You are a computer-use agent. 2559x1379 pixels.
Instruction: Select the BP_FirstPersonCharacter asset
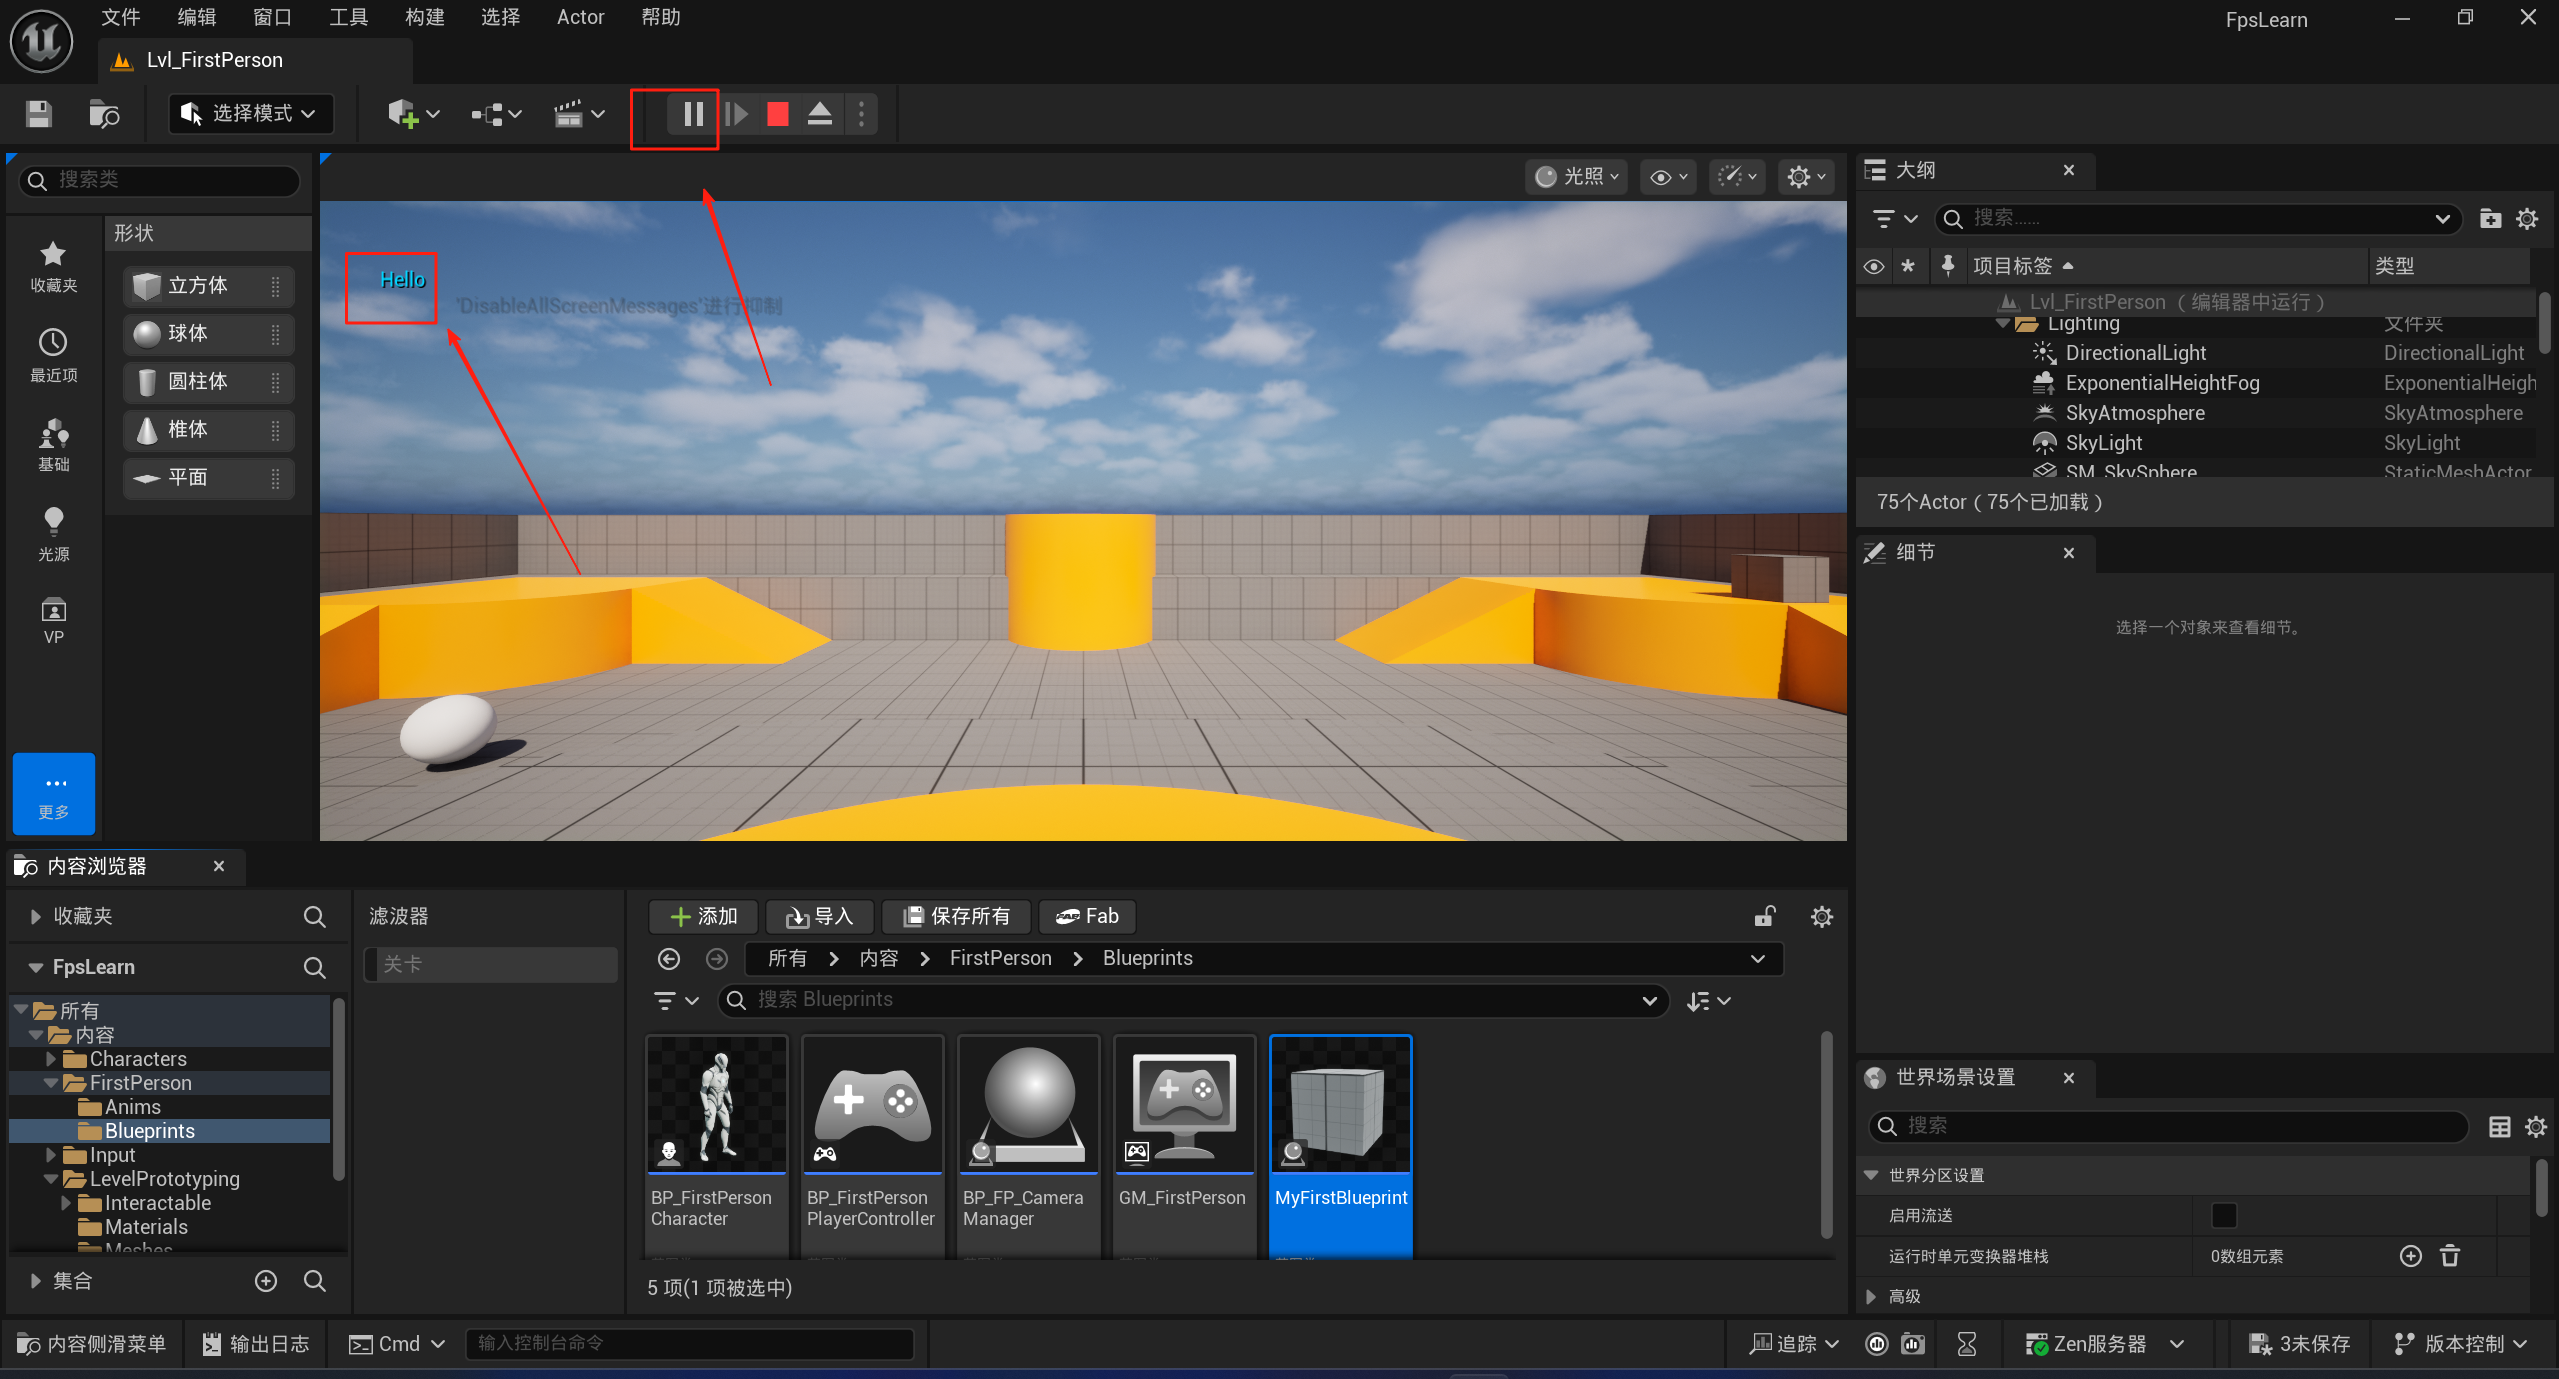pyautogui.click(x=716, y=1146)
